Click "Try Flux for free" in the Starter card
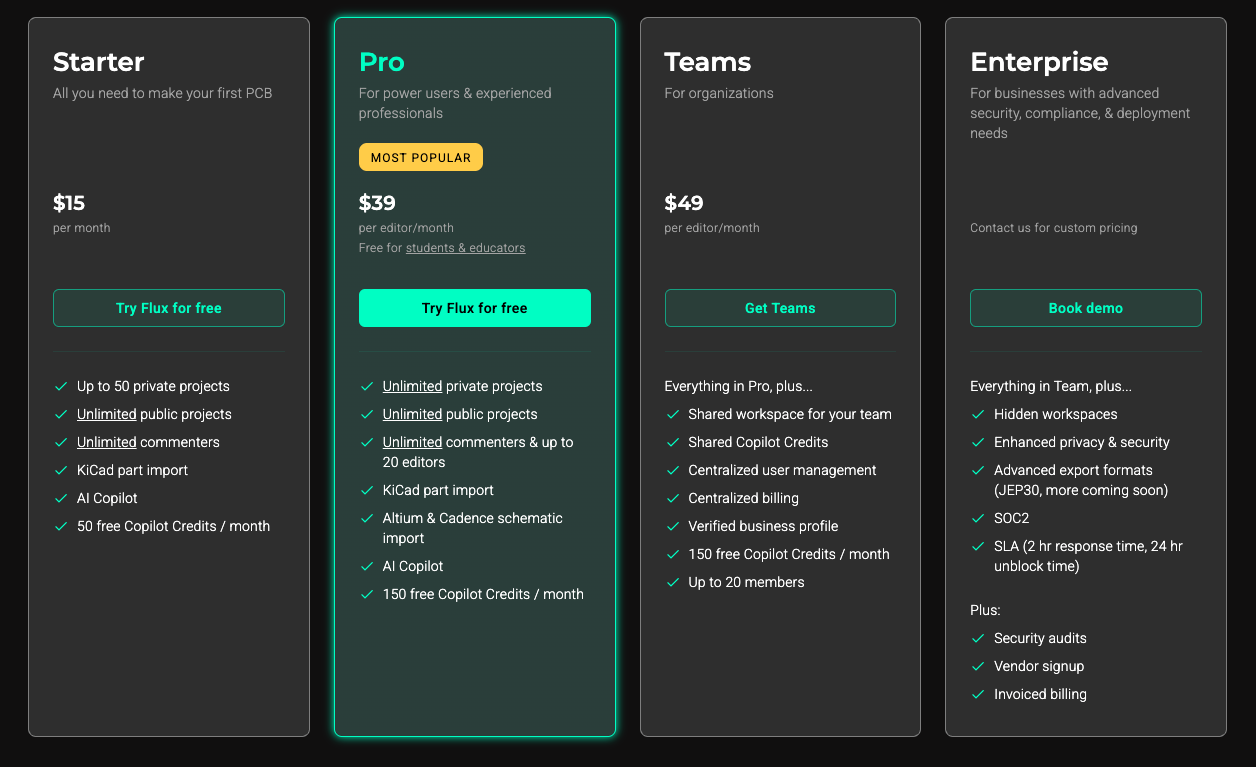Viewport: 1256px width, 767px height. coord(169,308)
